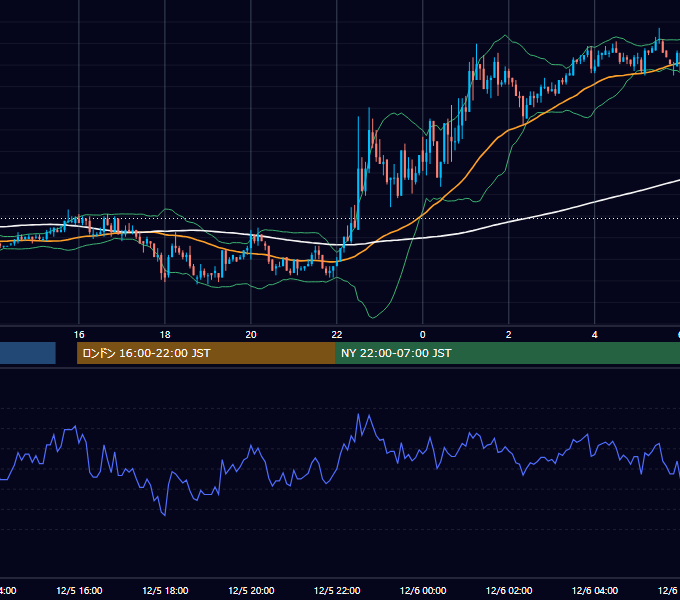This screenshot has height=600, width=680.
Task: Click the blue session bar left of London
Action: click(28, 353)
